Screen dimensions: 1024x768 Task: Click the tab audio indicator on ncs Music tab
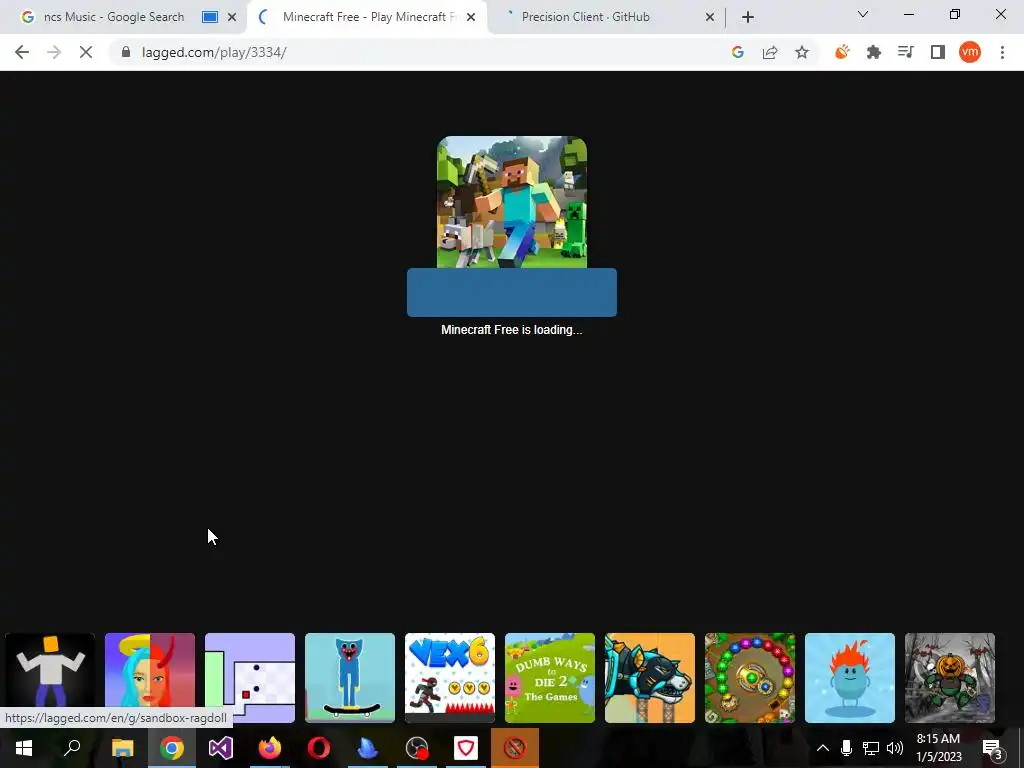point(210,17)
